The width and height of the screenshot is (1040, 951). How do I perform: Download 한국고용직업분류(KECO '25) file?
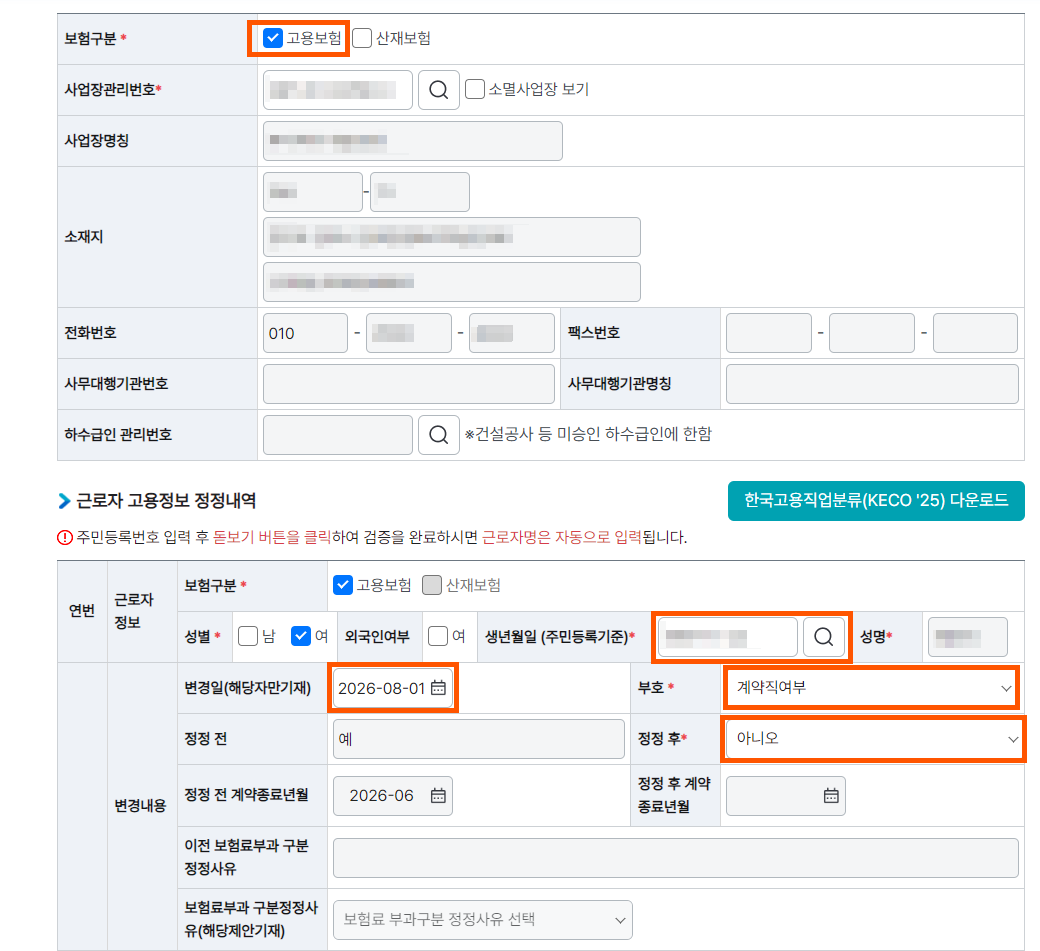pos(876,501)
